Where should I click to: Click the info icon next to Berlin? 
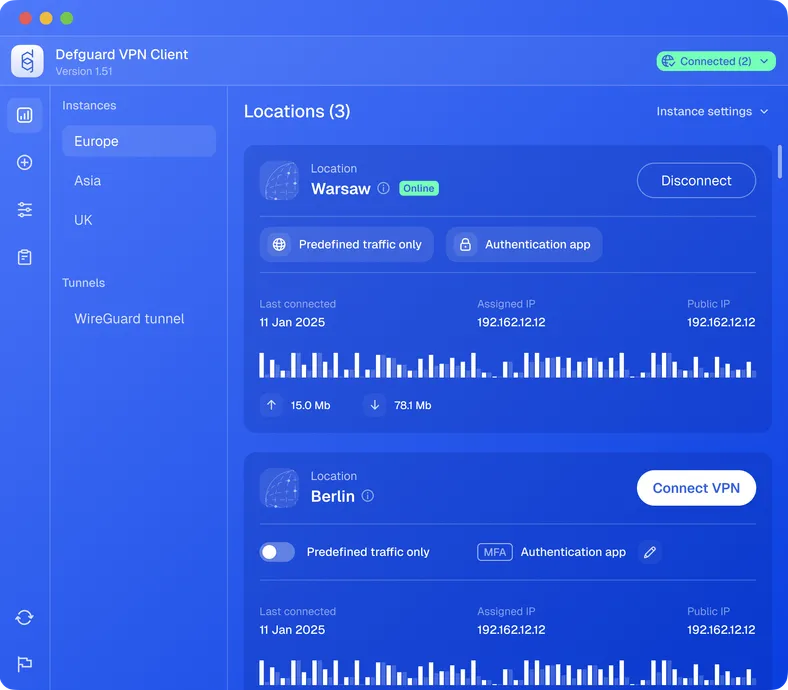coord(368,496)
